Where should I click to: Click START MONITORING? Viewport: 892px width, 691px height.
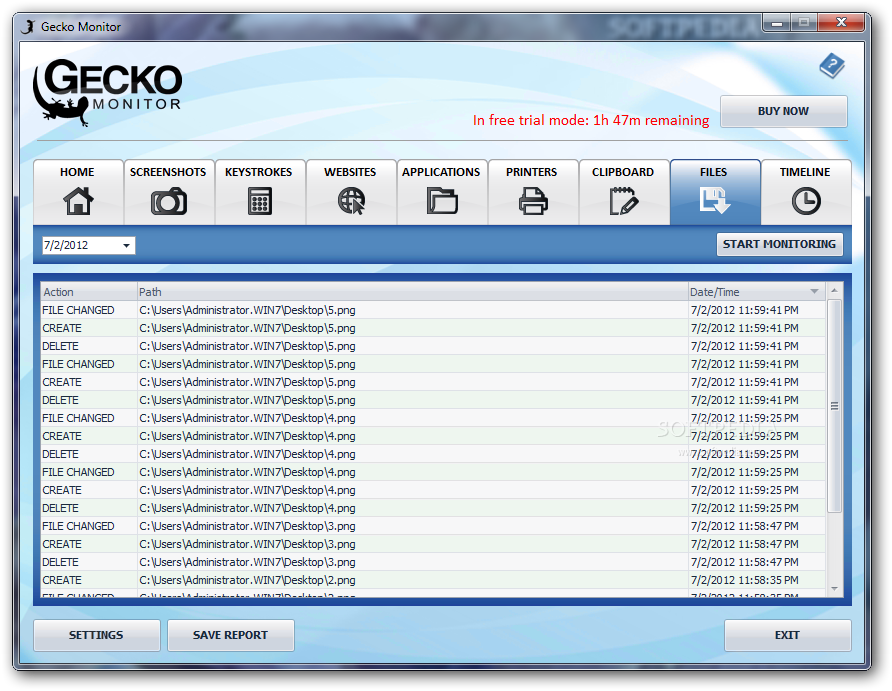(x=779, y=244)
